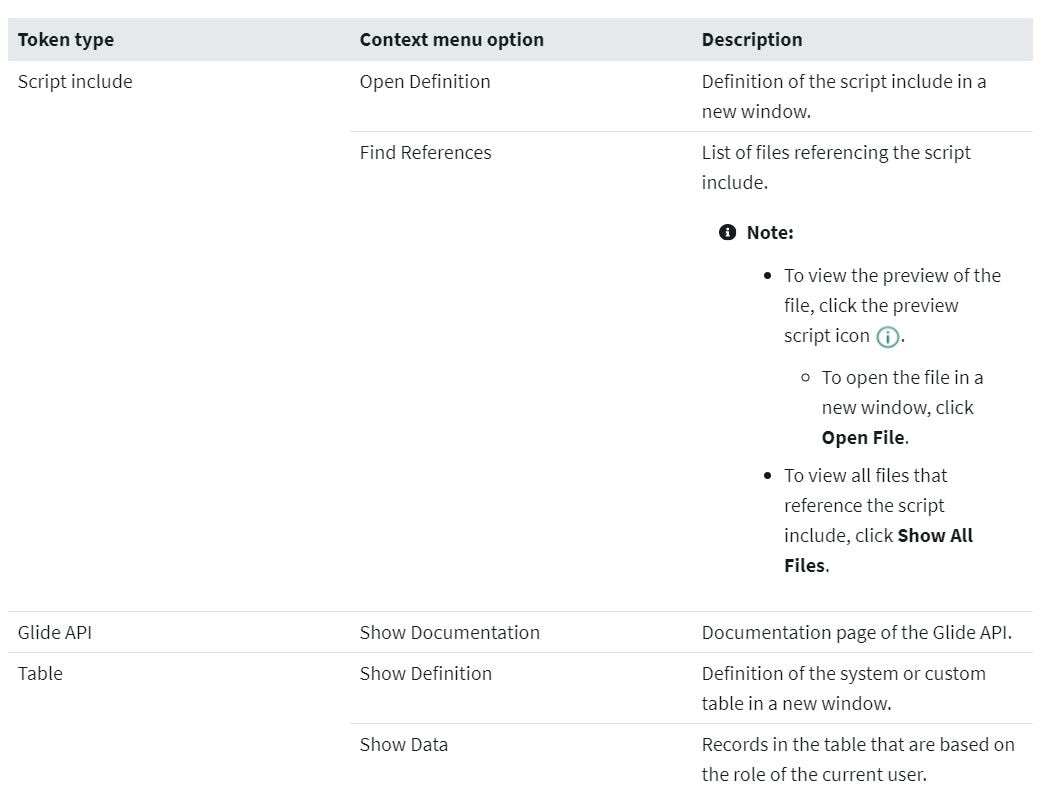The image size is (1046, 795).
Task: Click the 'Show Documentation' cell
Action: click(450, 632)
